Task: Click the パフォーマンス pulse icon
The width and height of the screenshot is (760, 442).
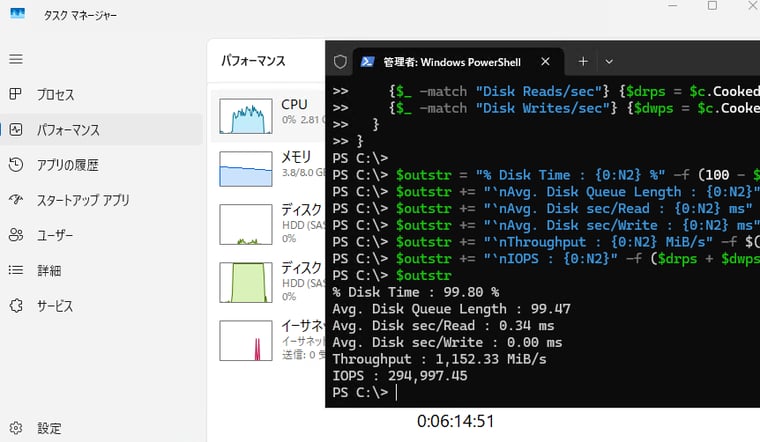Action: [x=16, y=129]
